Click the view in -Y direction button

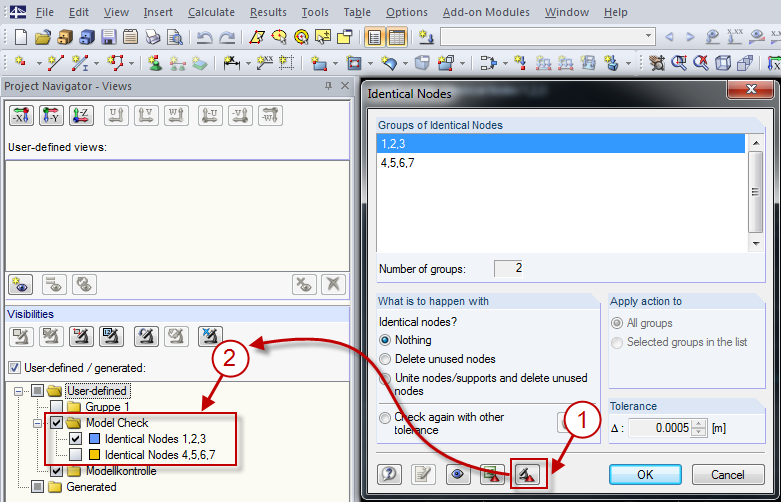51,116
